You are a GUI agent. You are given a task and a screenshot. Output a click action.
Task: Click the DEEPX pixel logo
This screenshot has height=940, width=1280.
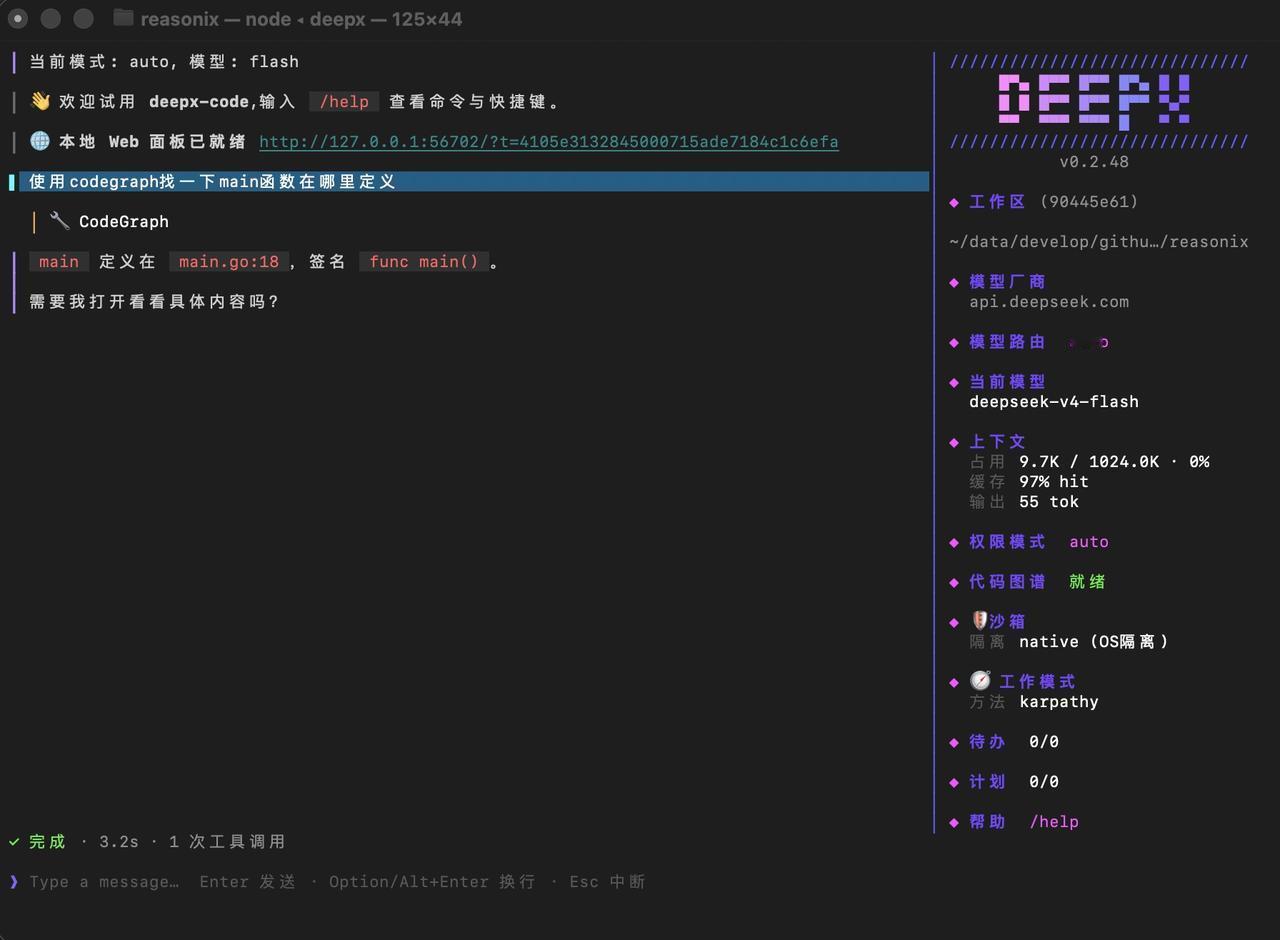[x=1094, y=101]
